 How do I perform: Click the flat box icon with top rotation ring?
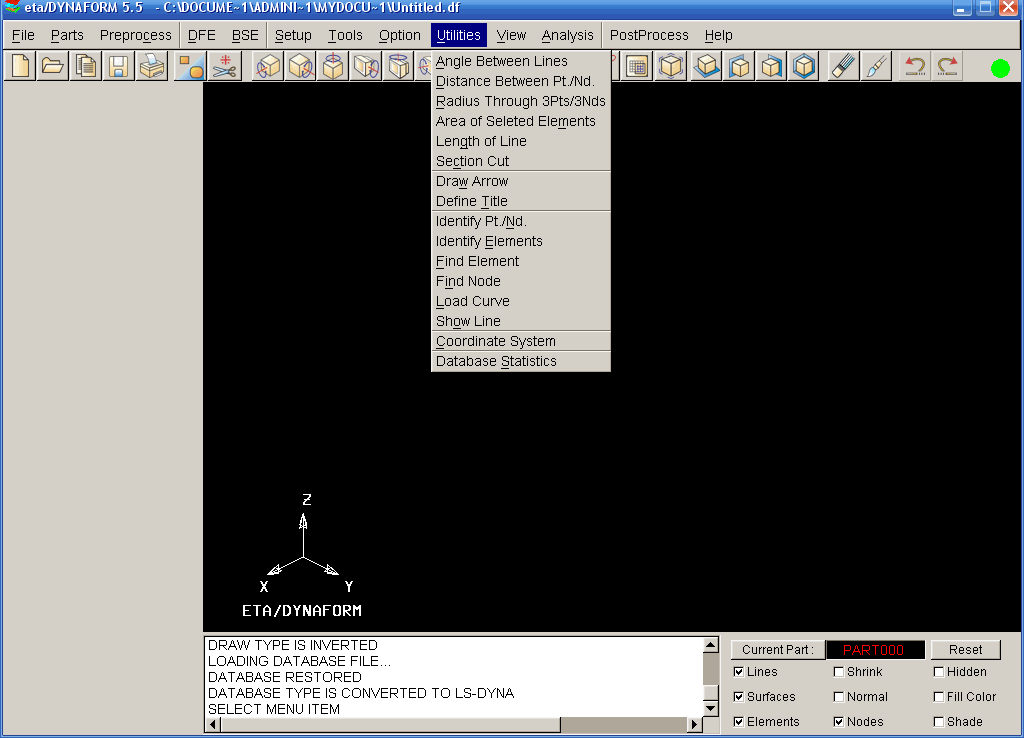tap(398, 66)
